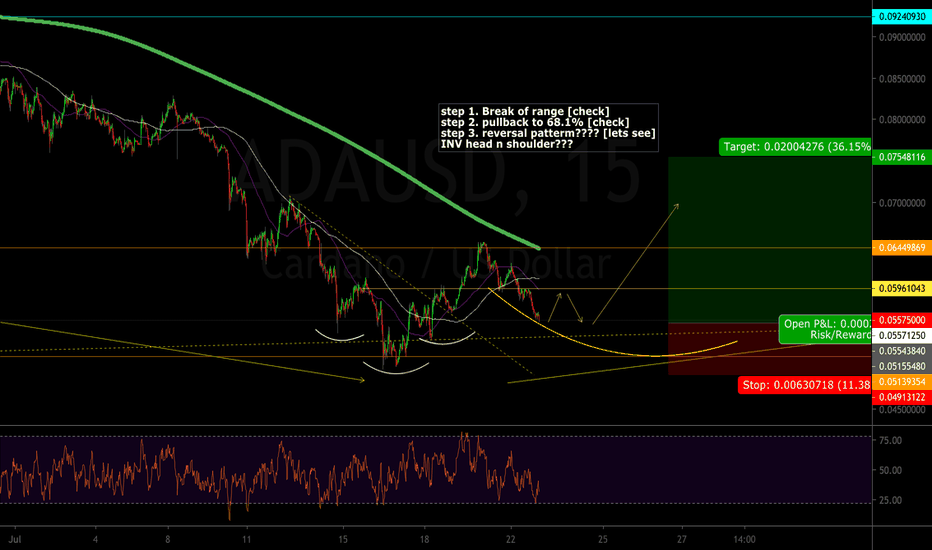Click the '18' date on time axis

[x=424, y=539]
